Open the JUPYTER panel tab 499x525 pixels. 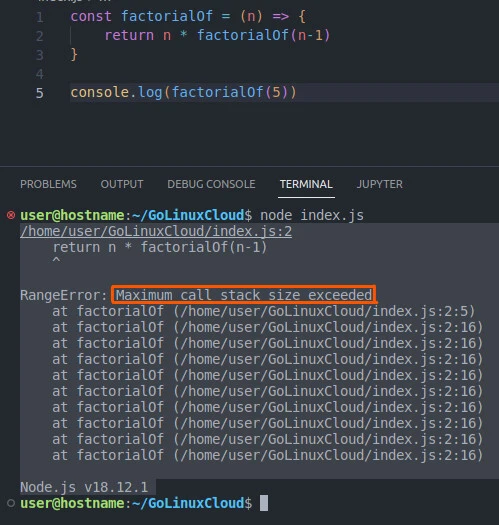click(x=379, y=184)
